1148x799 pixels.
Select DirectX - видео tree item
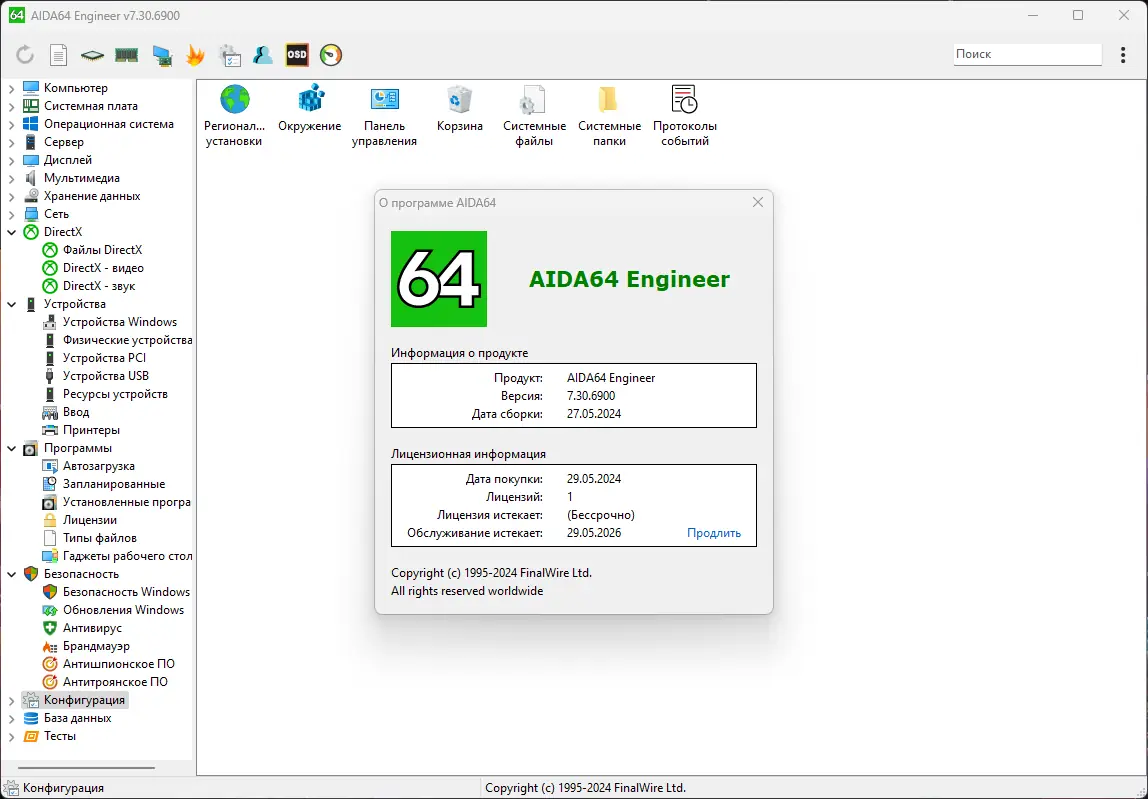click(103, 268)
